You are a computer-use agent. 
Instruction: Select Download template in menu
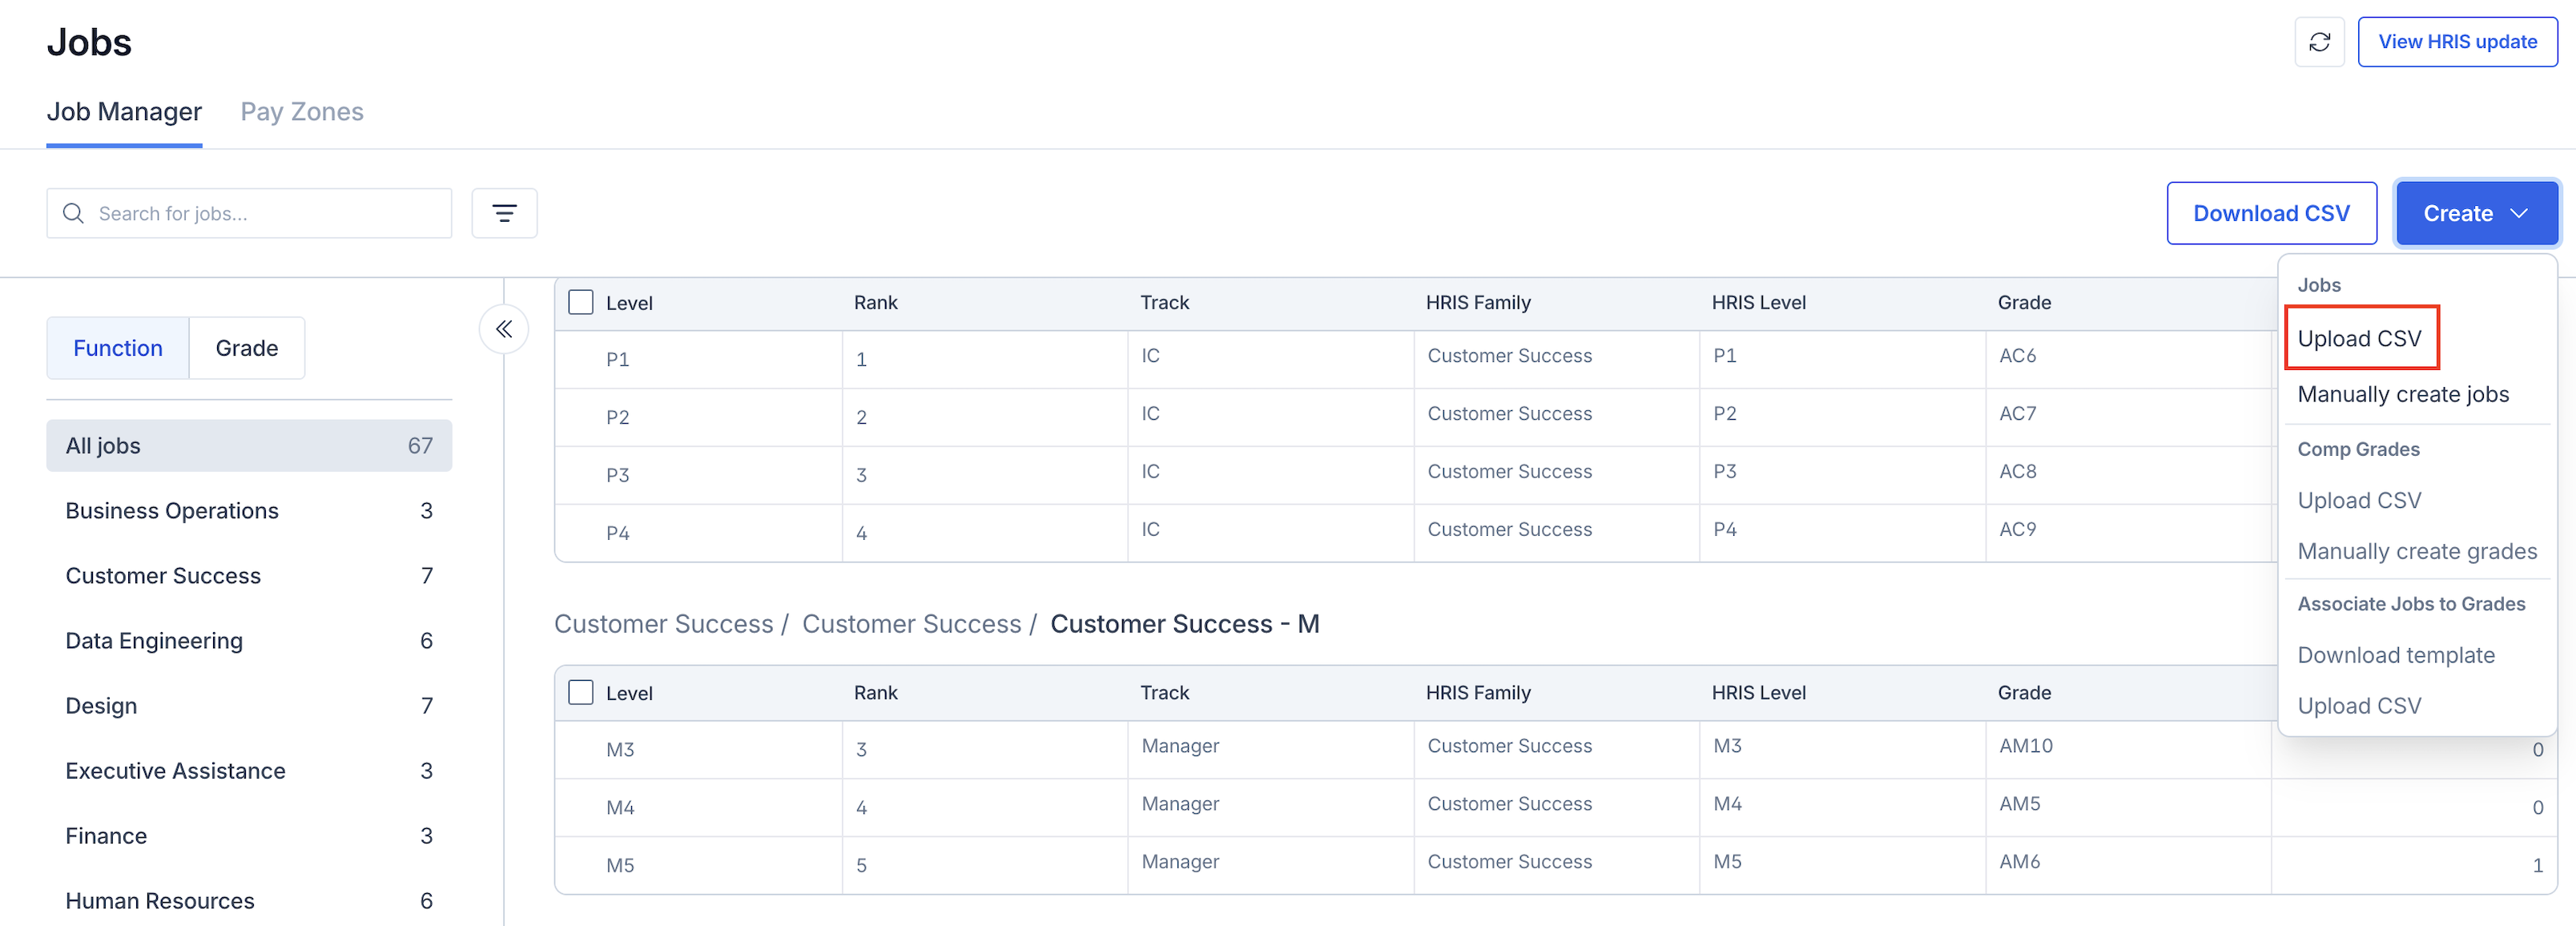point(2395,655)
